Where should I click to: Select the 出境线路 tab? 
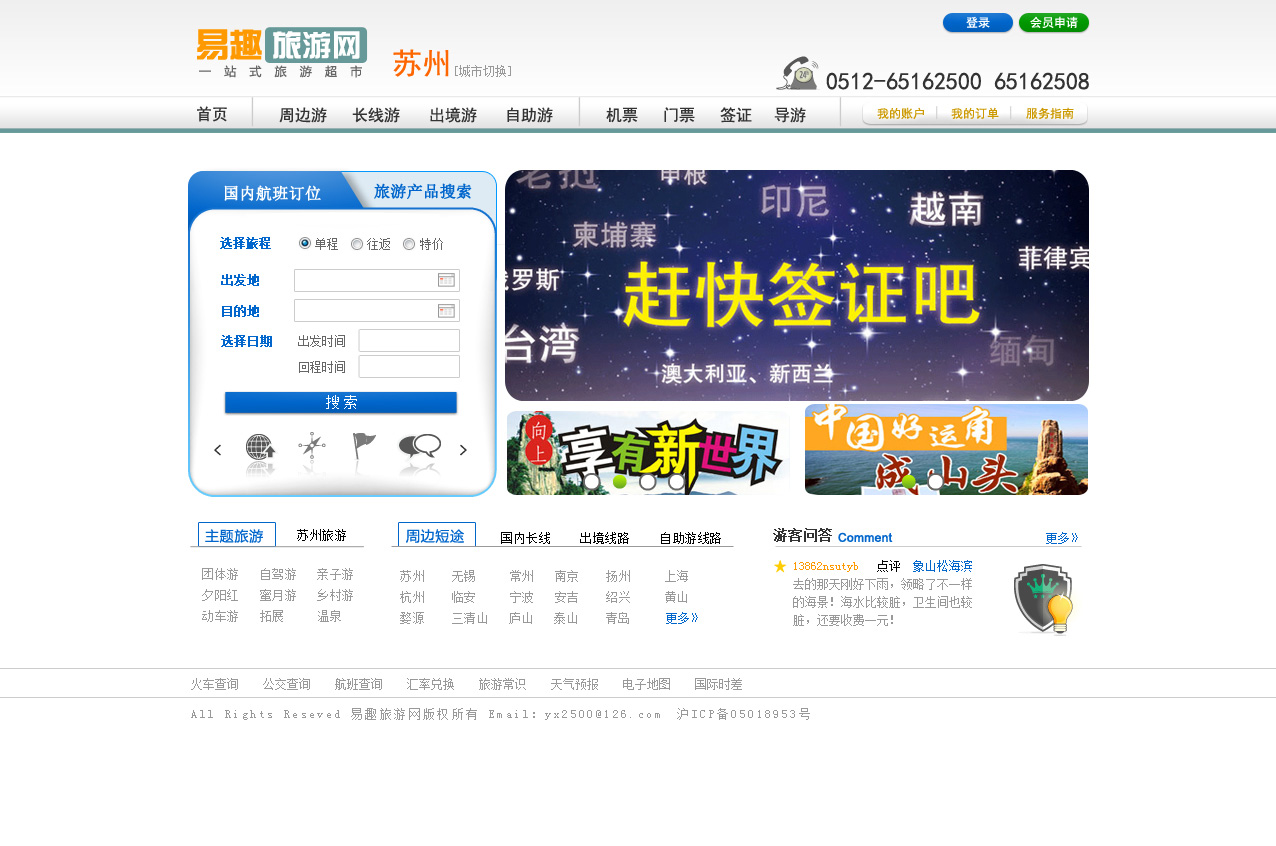pyautogui.click(x=604, y=538)
